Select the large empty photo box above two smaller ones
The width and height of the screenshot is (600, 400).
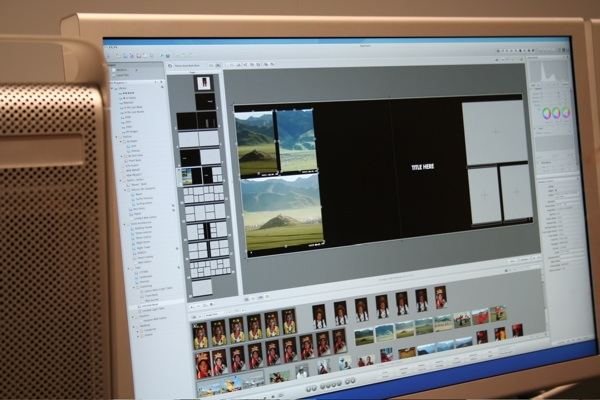tap(495, 132)
